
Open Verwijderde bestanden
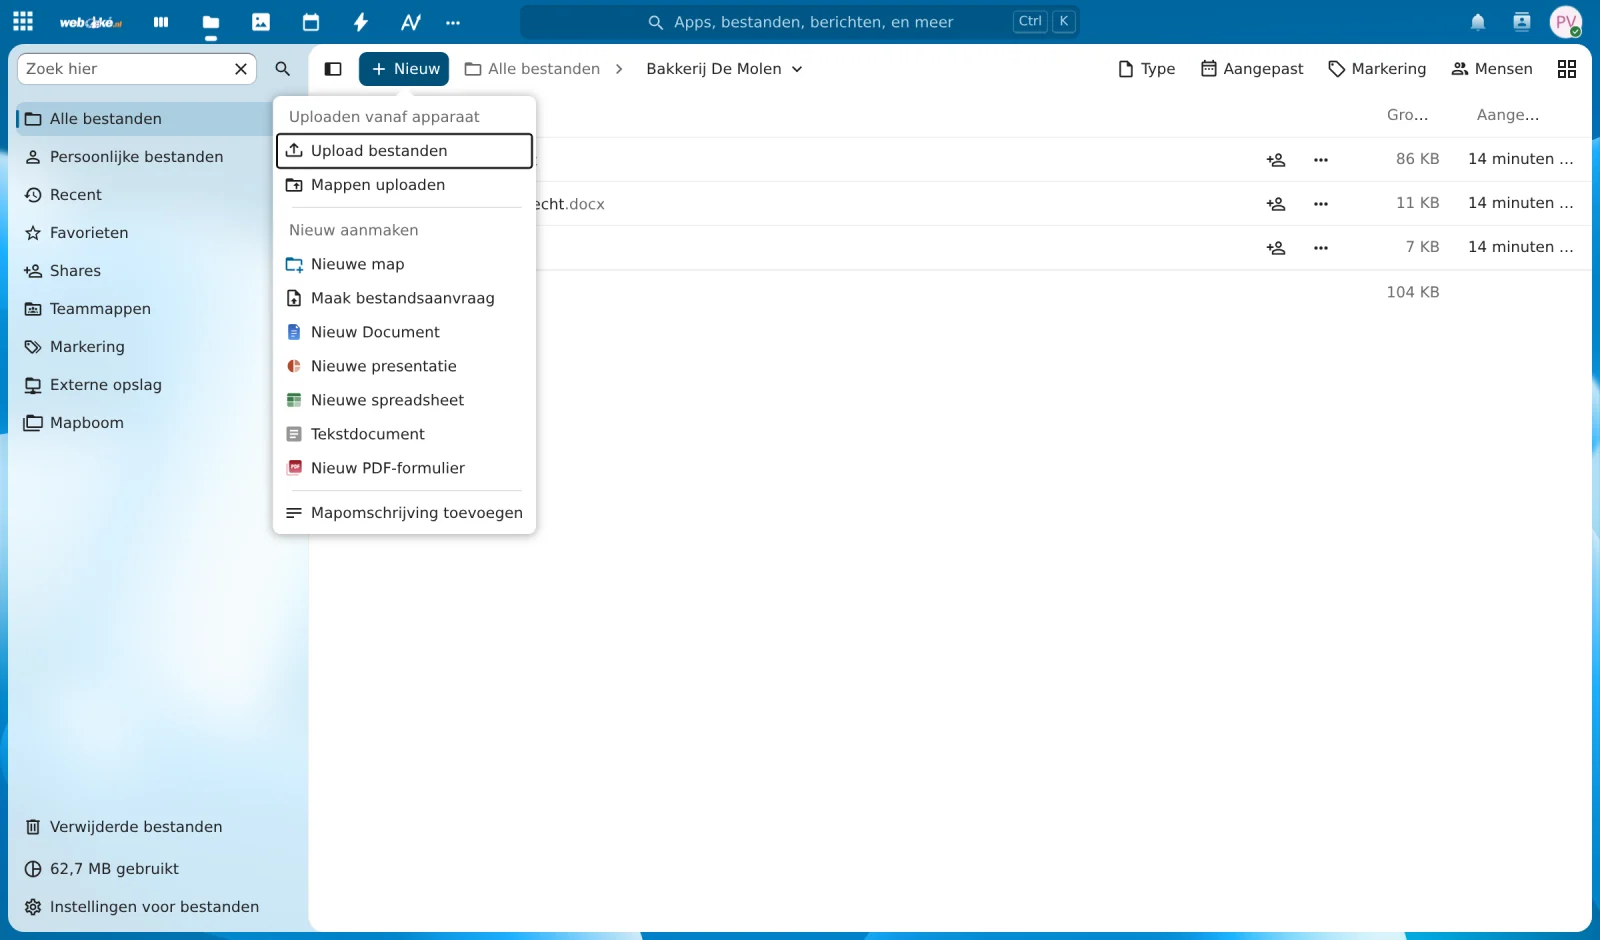[x=158, y=827]
